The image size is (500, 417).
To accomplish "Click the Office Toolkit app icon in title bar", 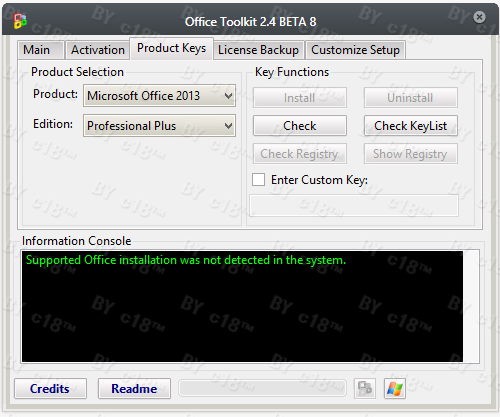I will [20, 21].
